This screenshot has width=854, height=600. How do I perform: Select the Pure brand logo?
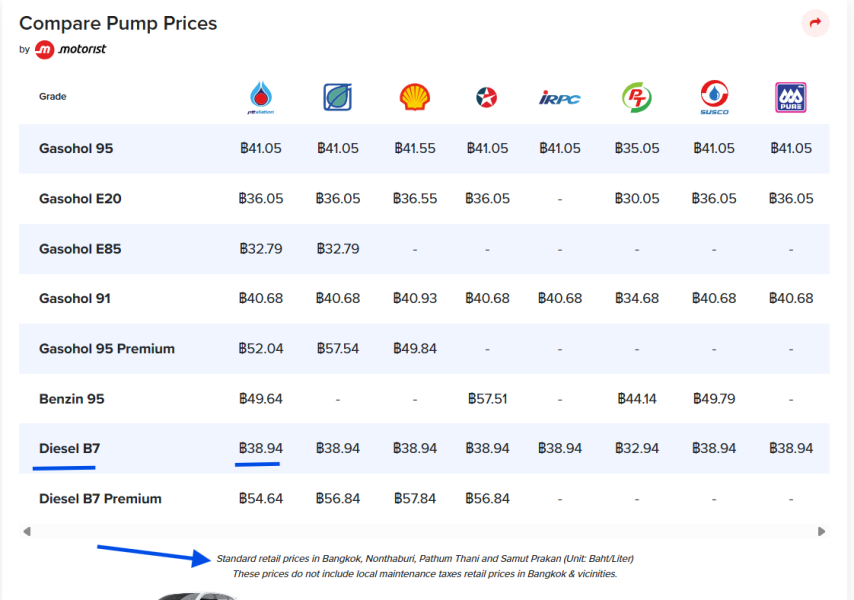click(x=791, y=97)
